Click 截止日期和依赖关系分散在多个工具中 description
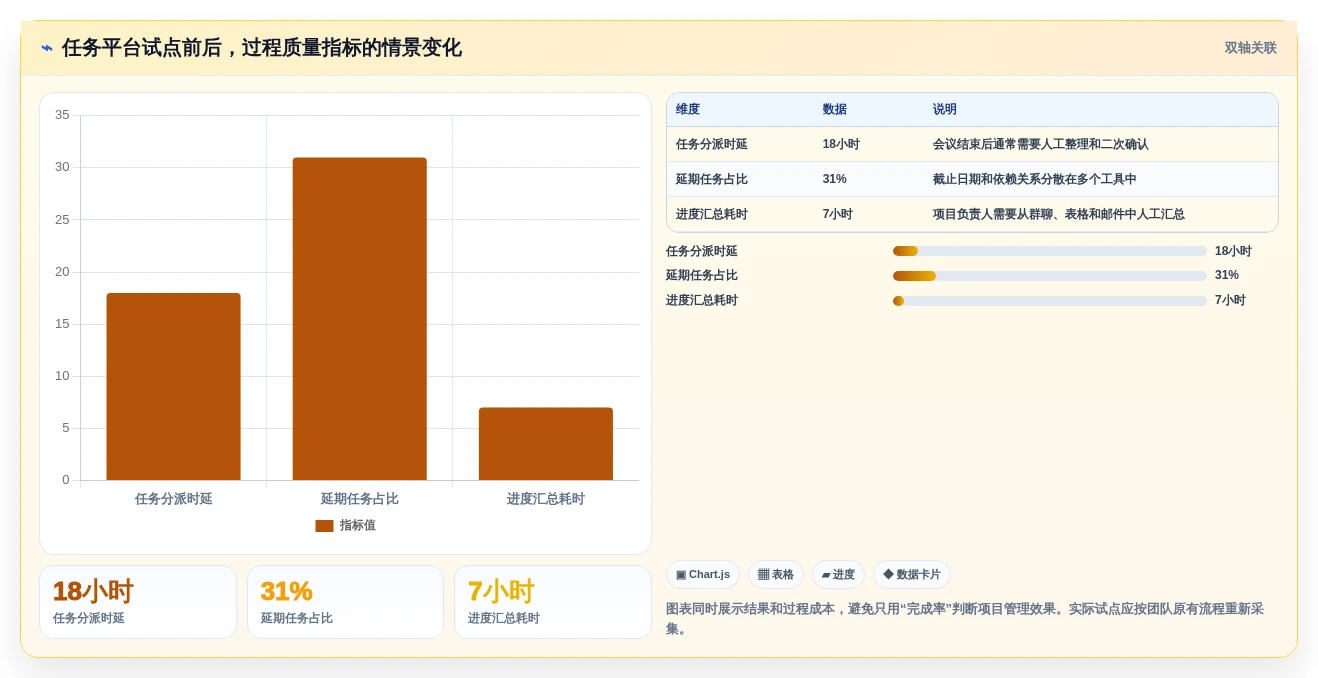This screenshot has width=1318, height=678. [1034, 180]
